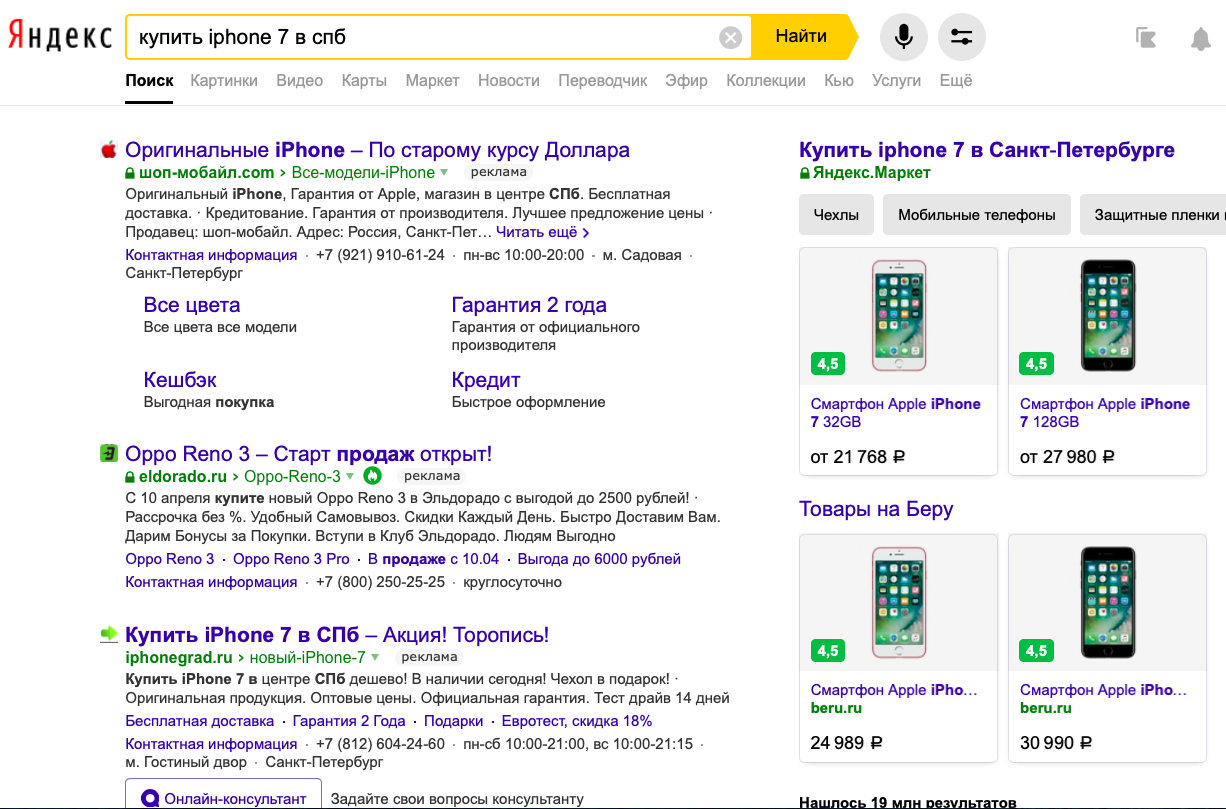1226x809 pixels.
Task: Open the Услуги tab
Action: (x=897, y=80)
